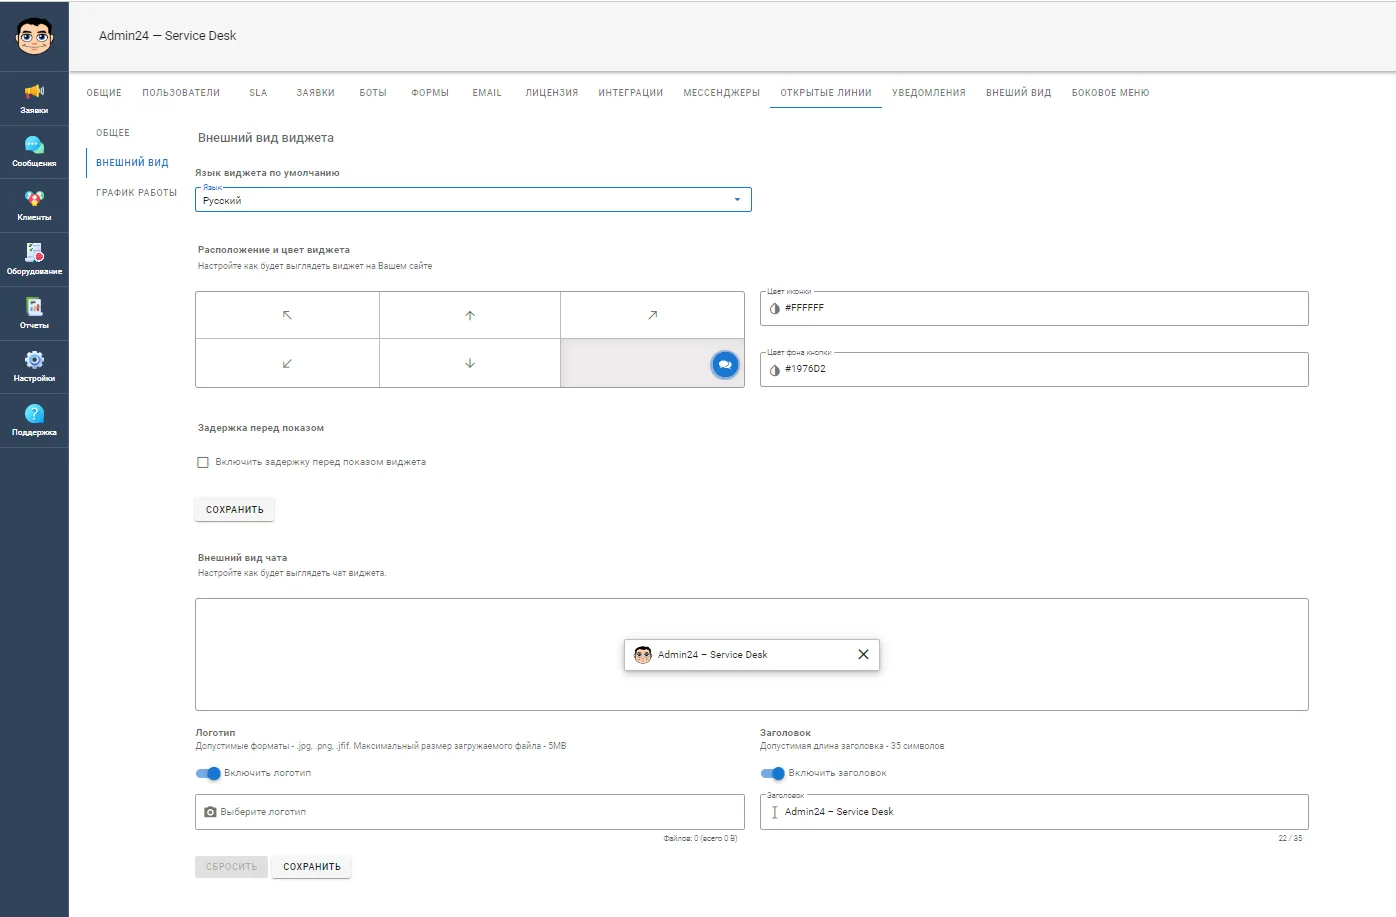Click the blue chat widget preview button
The image size is (1396, 917).
(725, 365)
